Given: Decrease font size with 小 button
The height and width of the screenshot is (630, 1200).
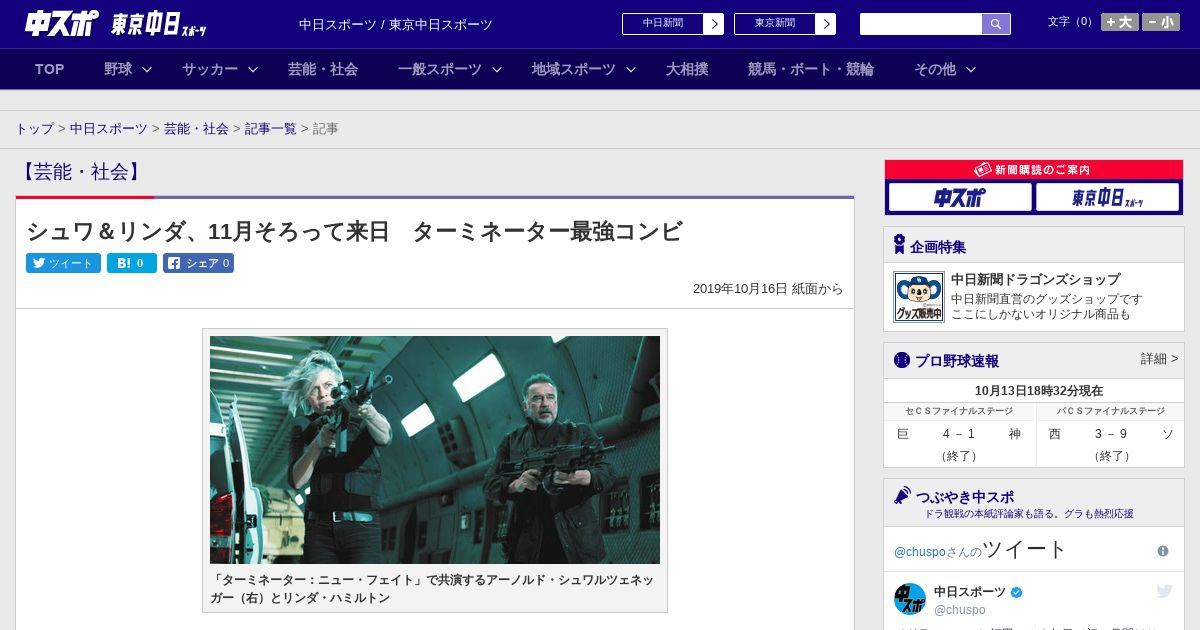Looking at the screenshot, I should tap(1161, 22).
